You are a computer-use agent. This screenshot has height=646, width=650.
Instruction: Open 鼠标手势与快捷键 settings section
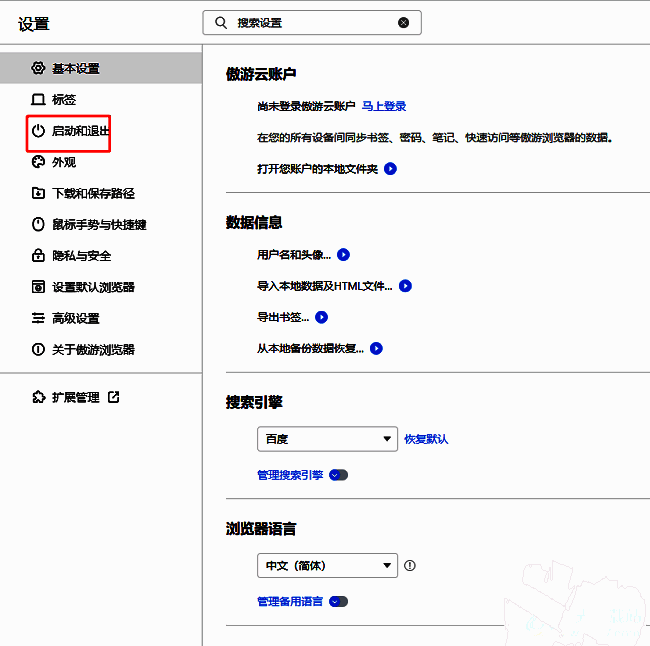click(99, 225)
